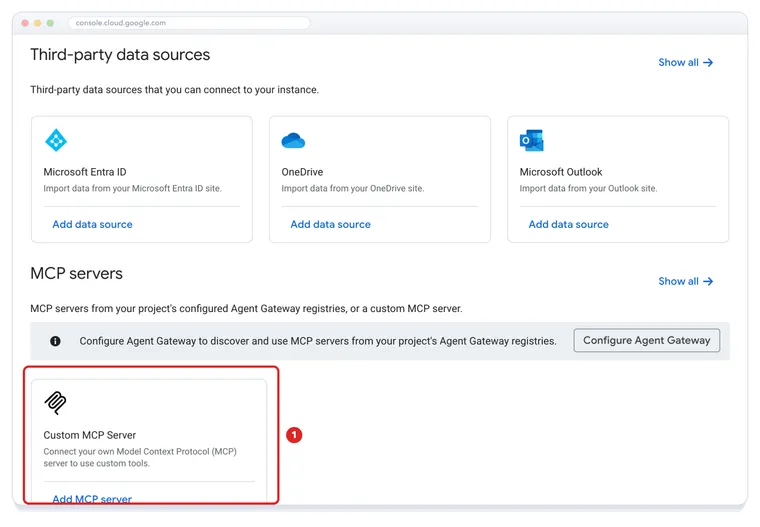The image size is (760, 527).
Task: Click 'Import data from your Microsoft Entra ID site.'
Action: click(x=132, y=189)
